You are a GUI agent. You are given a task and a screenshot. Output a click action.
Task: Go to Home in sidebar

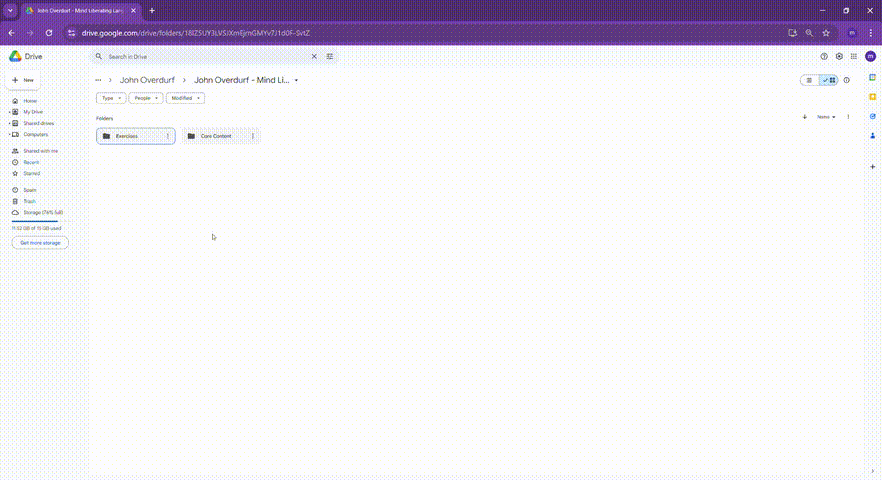click(30, 101)
